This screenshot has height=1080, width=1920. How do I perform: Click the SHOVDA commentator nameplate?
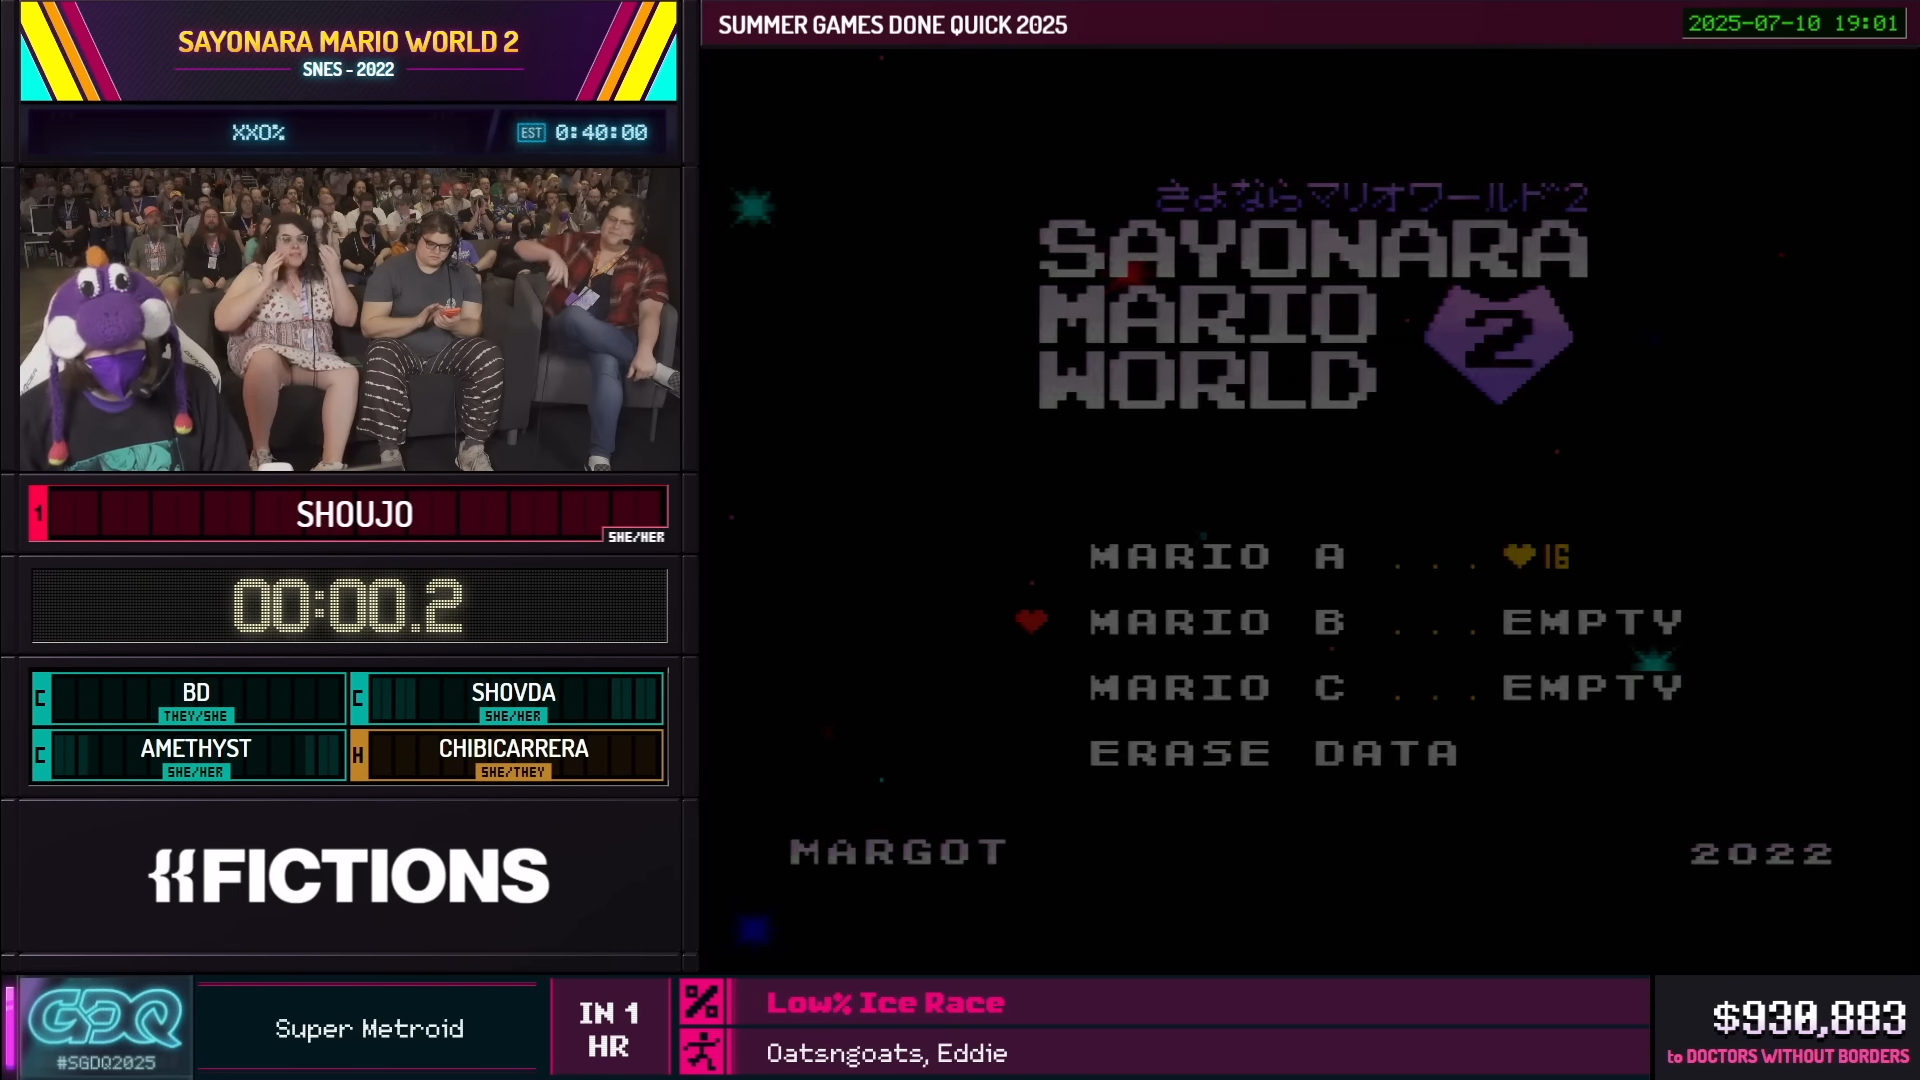coord(507,698)
